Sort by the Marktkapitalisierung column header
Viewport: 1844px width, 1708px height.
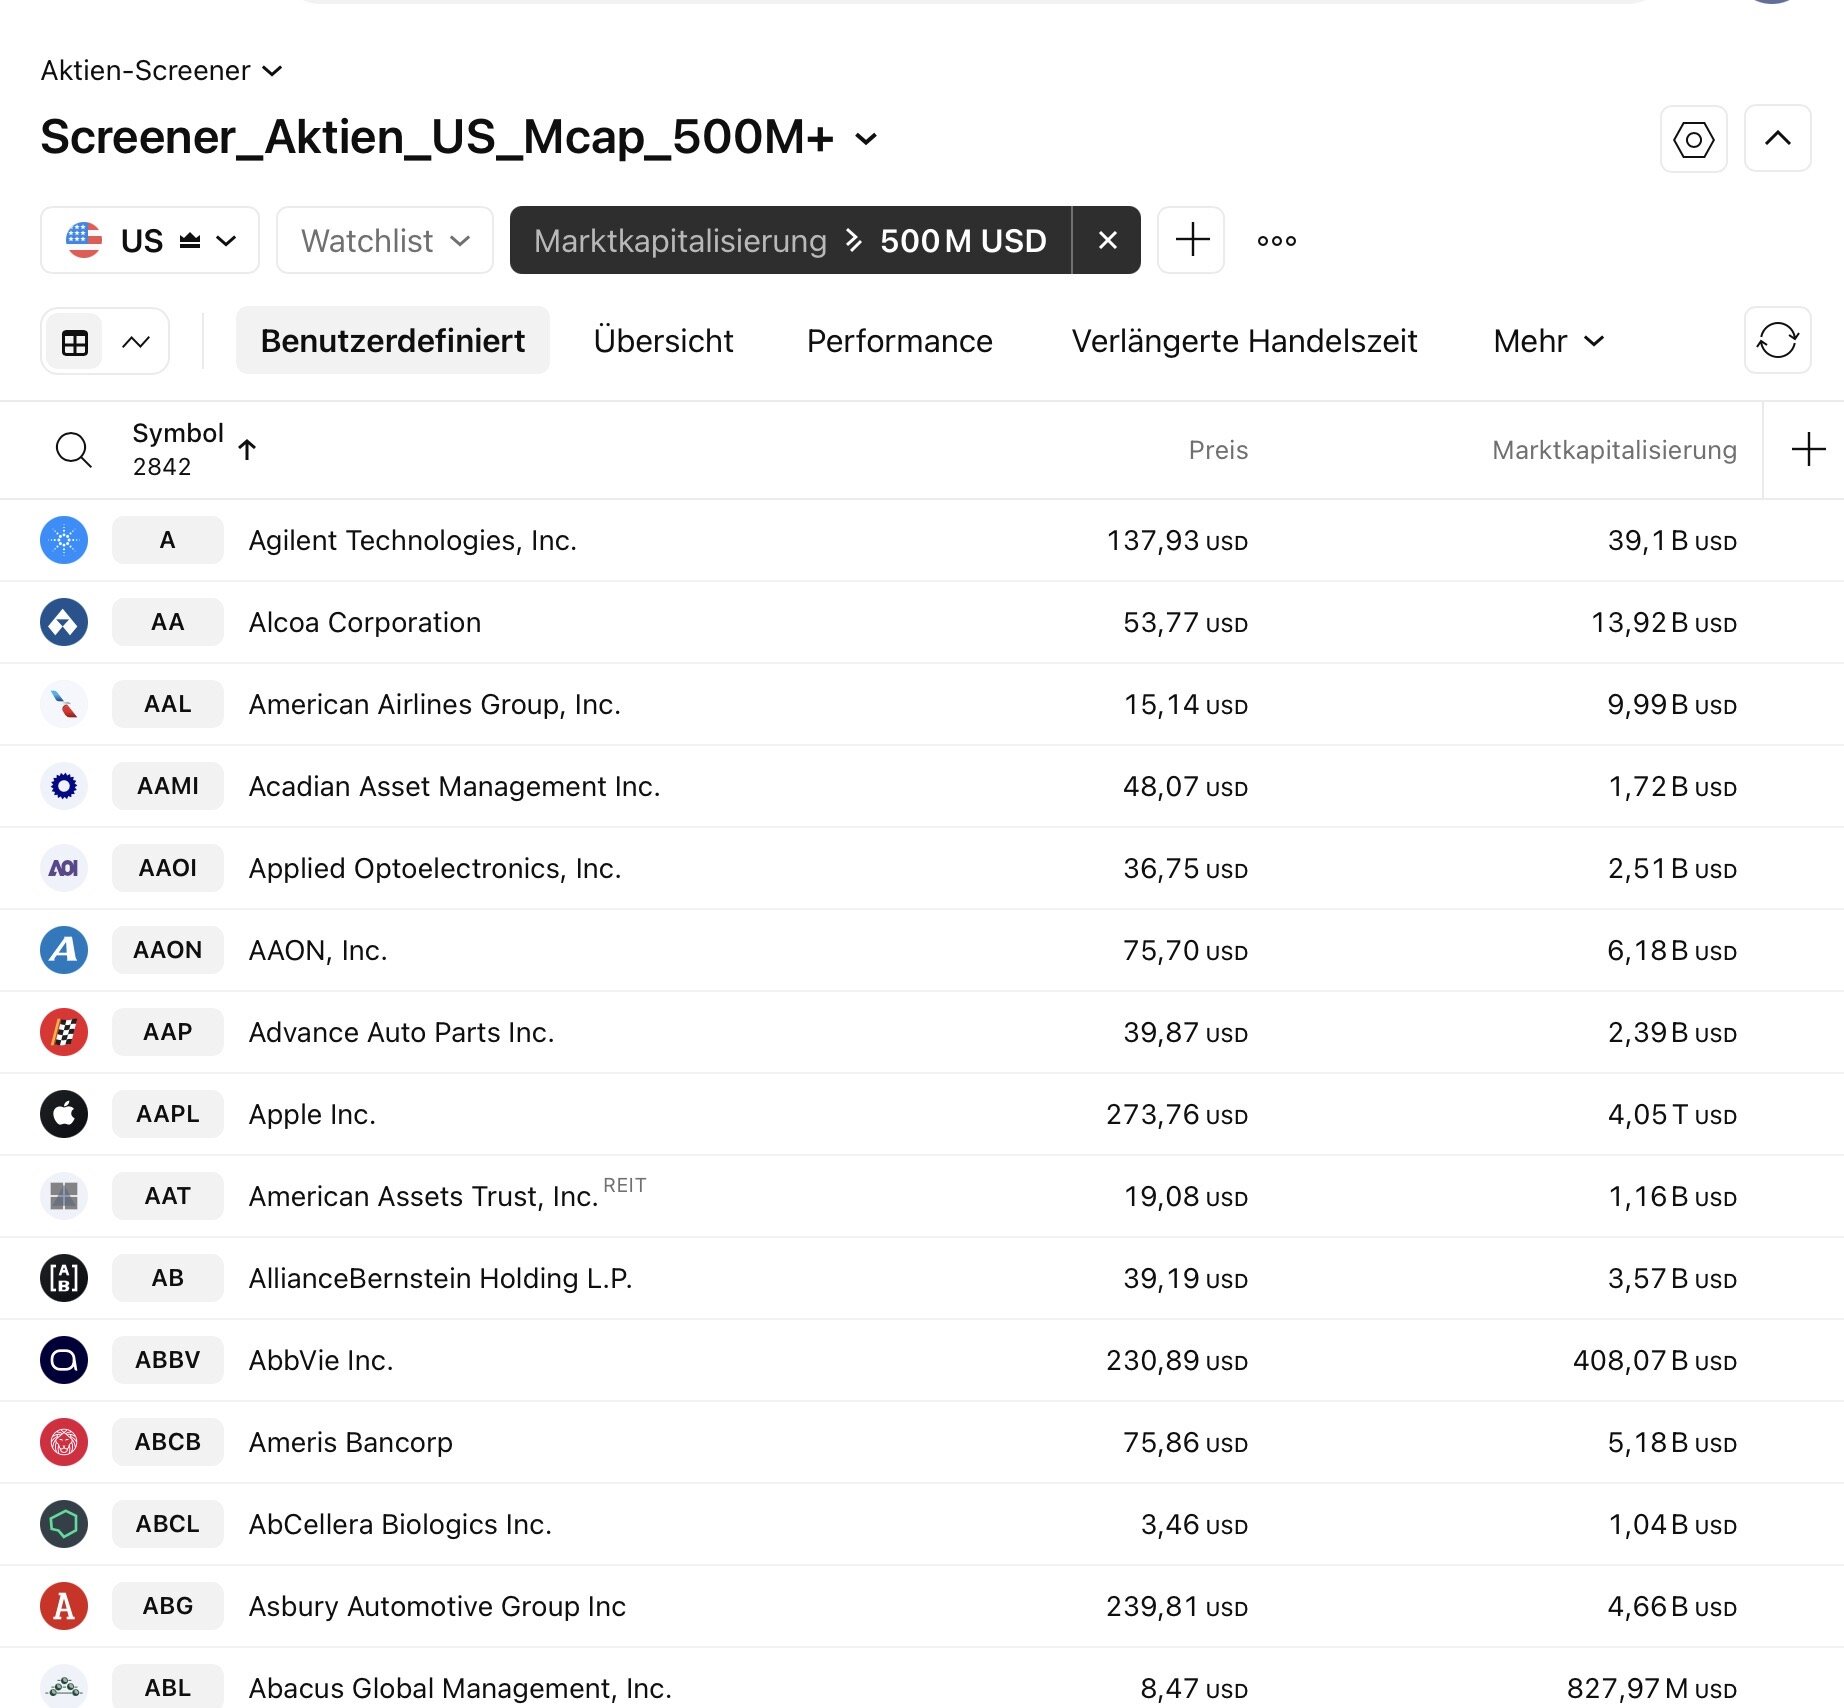pos(1613,450)
